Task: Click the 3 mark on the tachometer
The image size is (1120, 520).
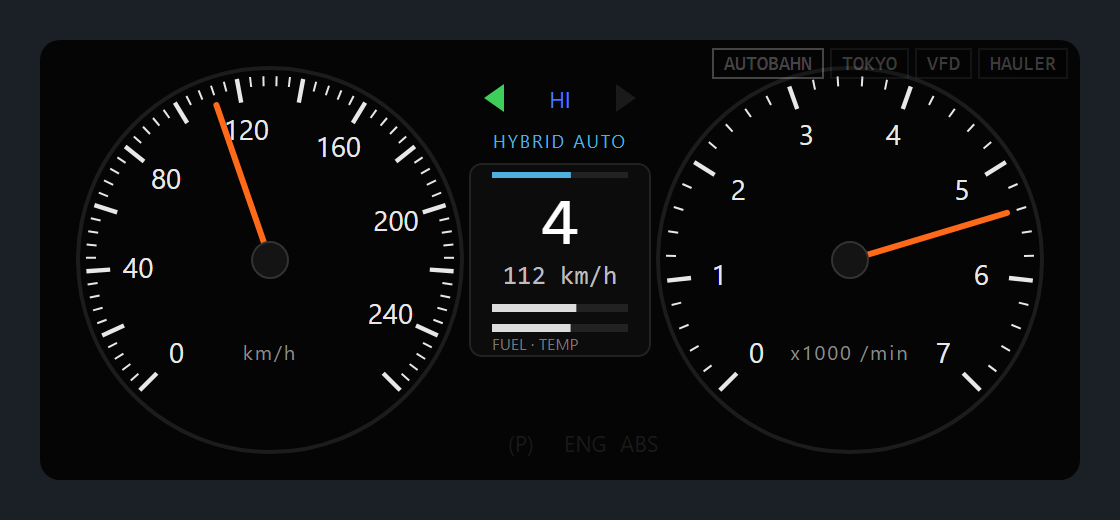Action: 806,136
